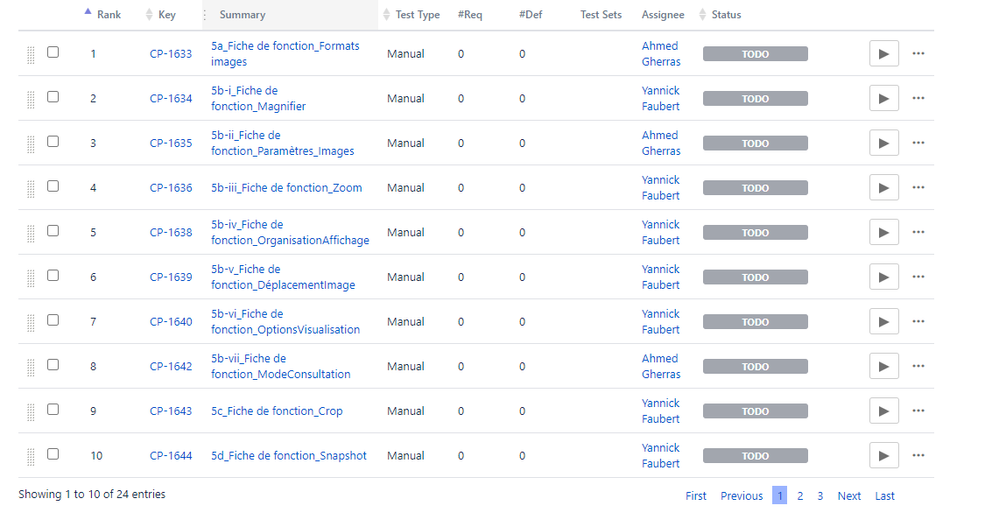
Task: Grab the drag handle of rank 8 row
Action: [x=31, y=367]
